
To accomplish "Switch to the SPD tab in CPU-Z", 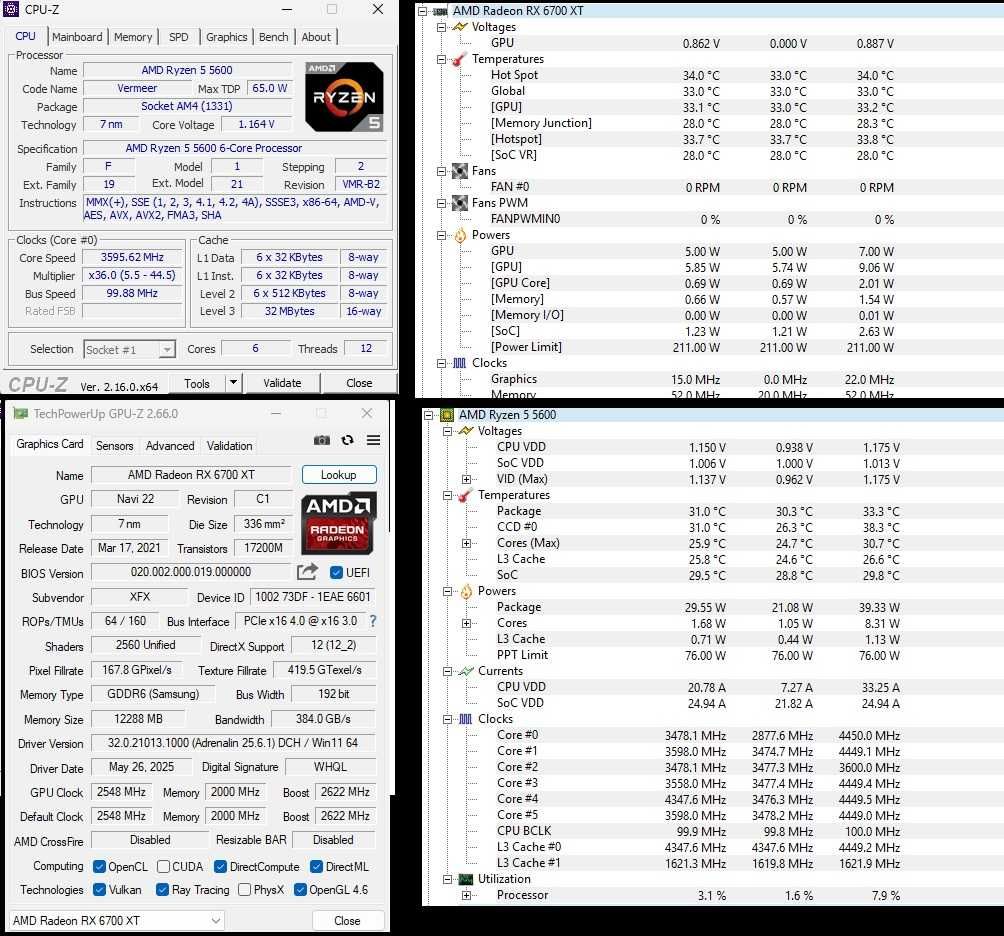I will 179,36.
